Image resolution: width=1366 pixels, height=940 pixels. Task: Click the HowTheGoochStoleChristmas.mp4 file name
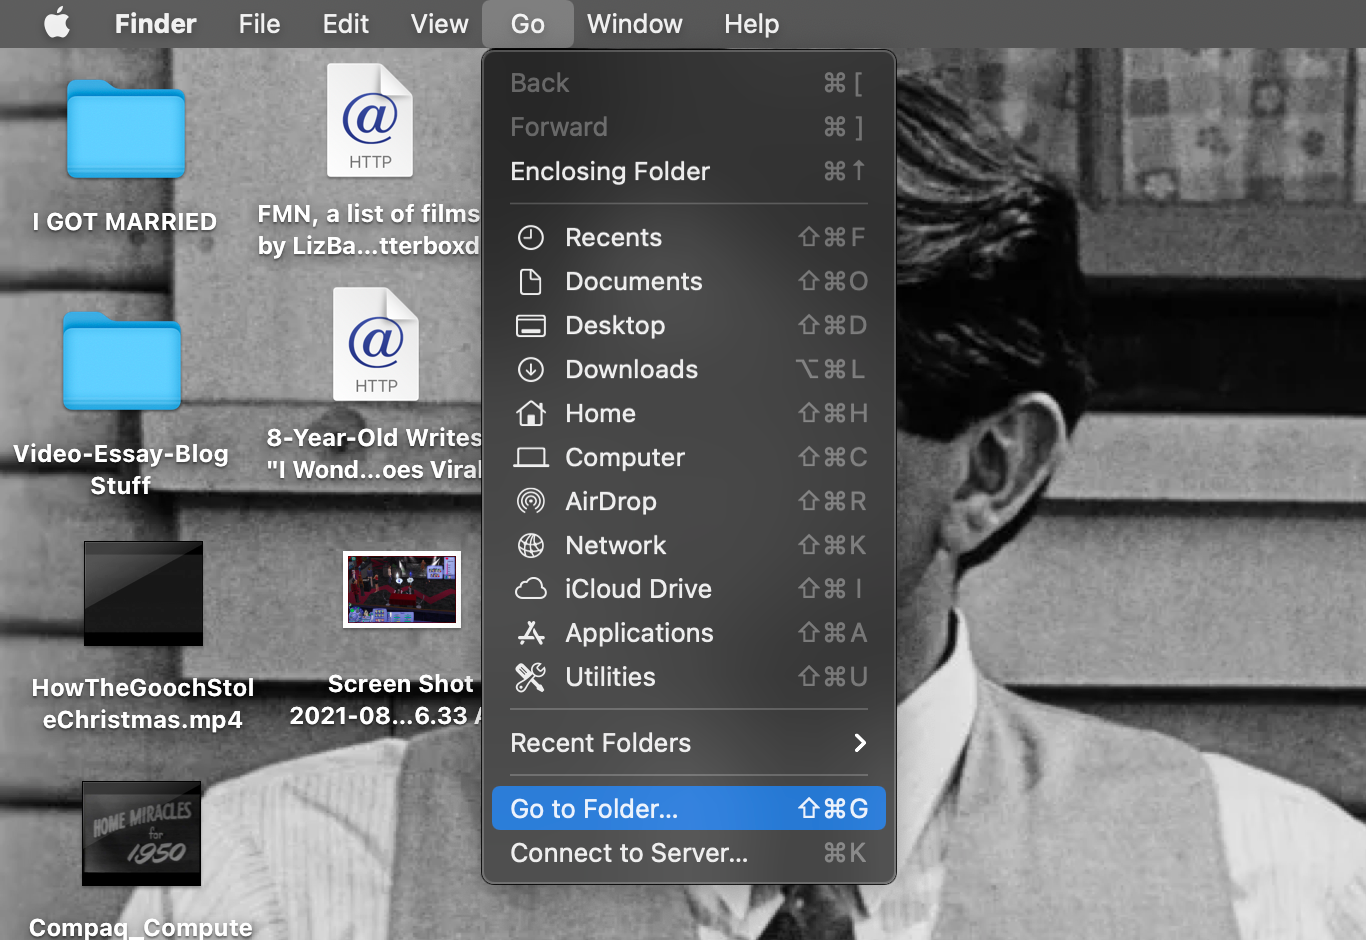click(143, 703)
